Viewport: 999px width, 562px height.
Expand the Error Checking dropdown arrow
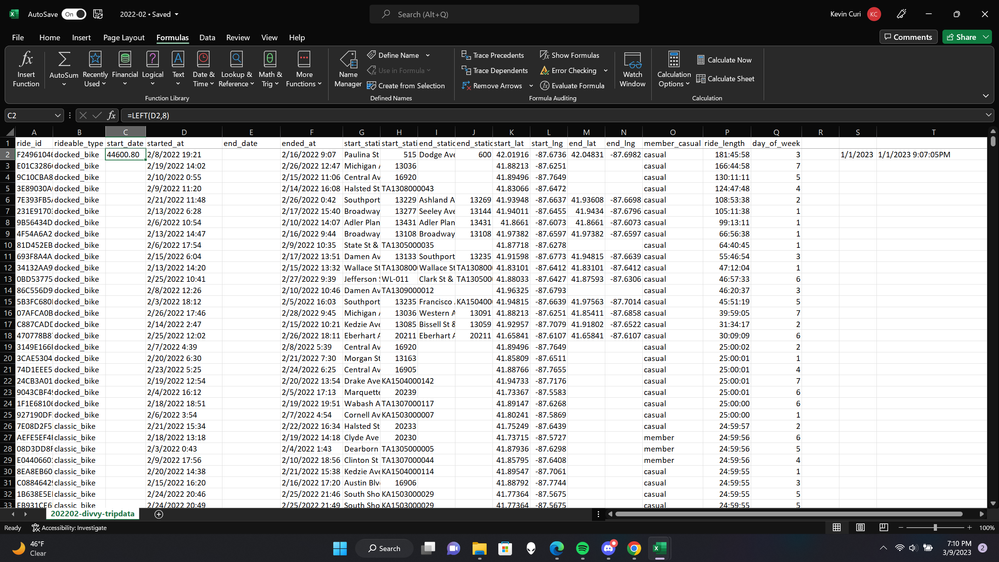(605, 71)
